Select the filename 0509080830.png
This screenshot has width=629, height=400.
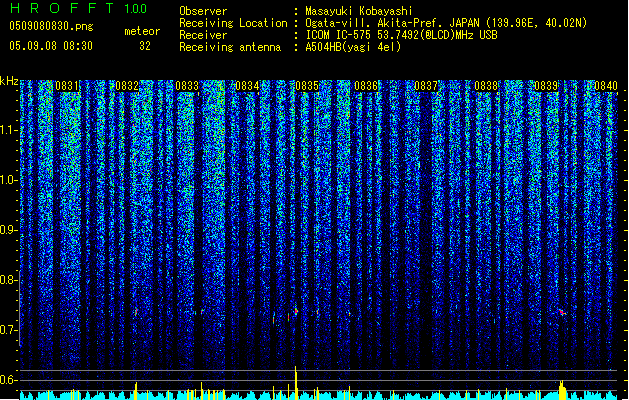click(51, 26)
